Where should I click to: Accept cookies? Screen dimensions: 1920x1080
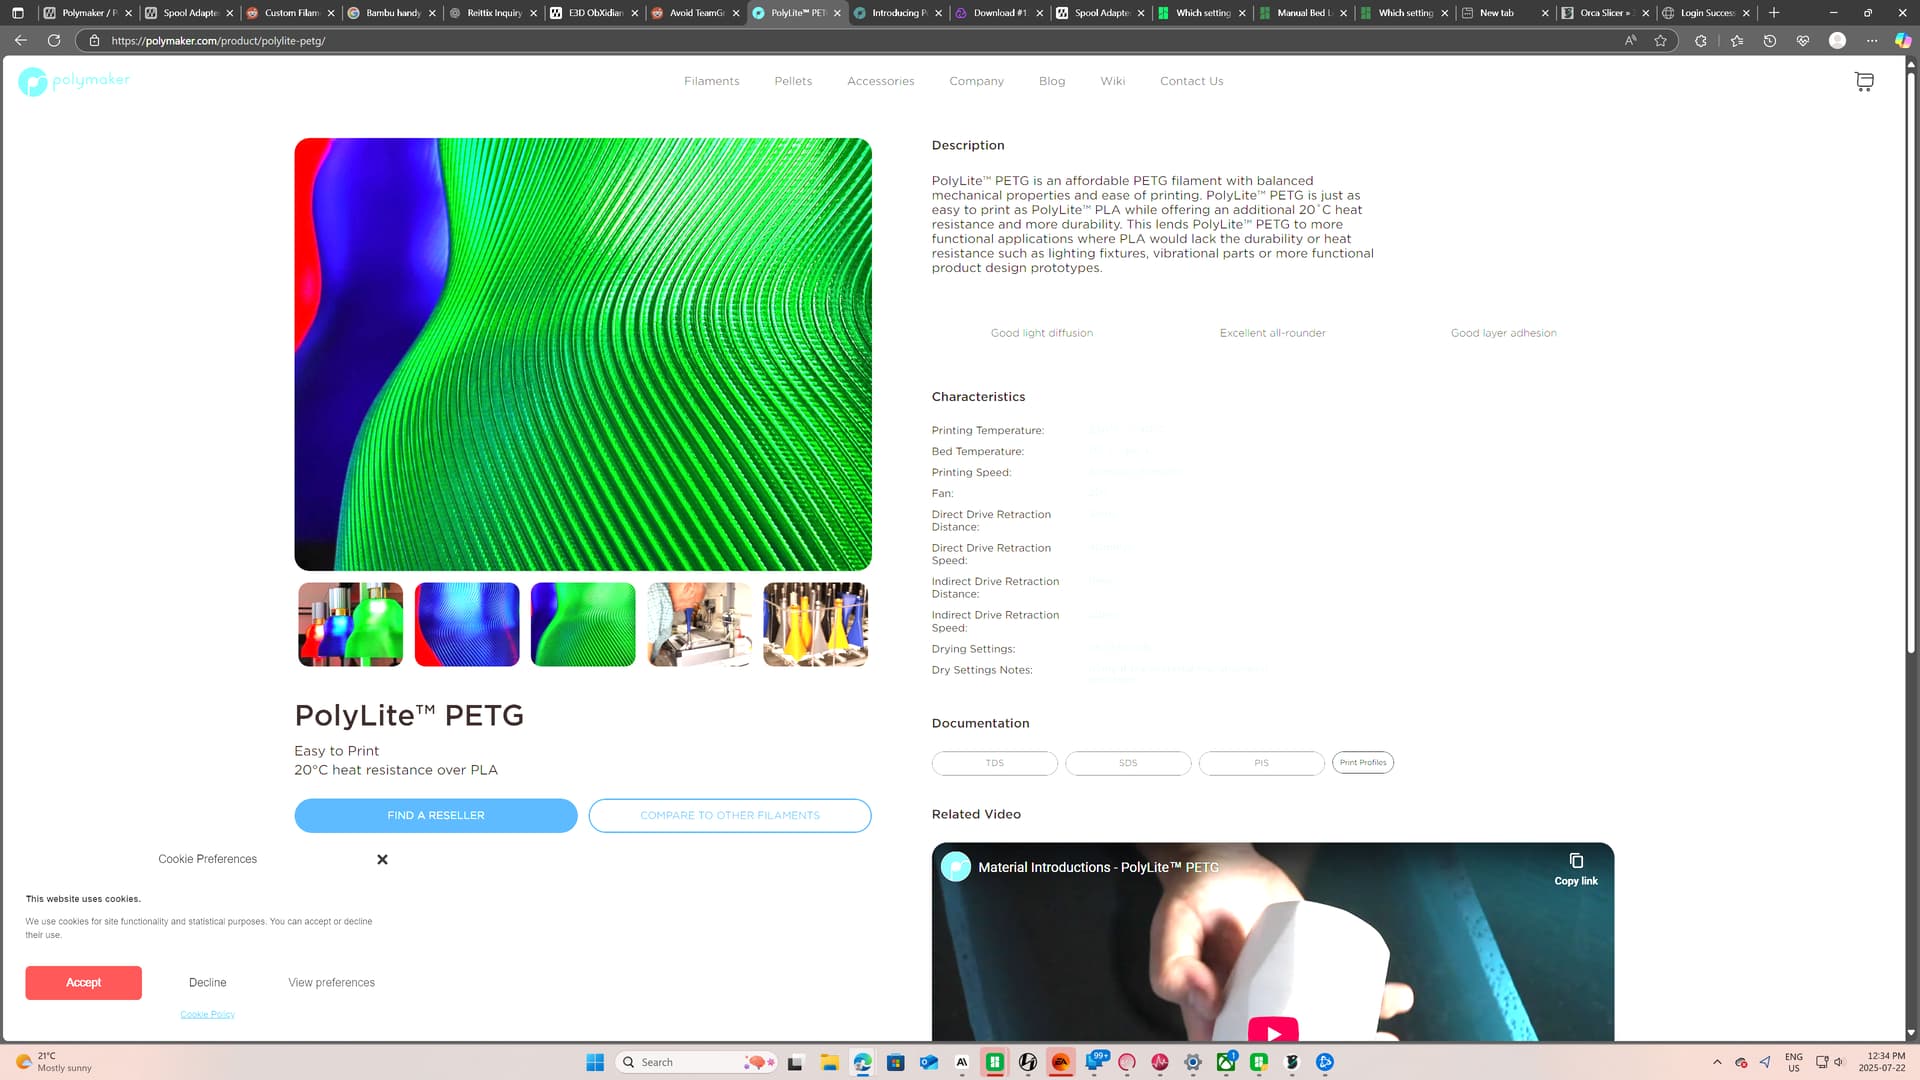83,983
